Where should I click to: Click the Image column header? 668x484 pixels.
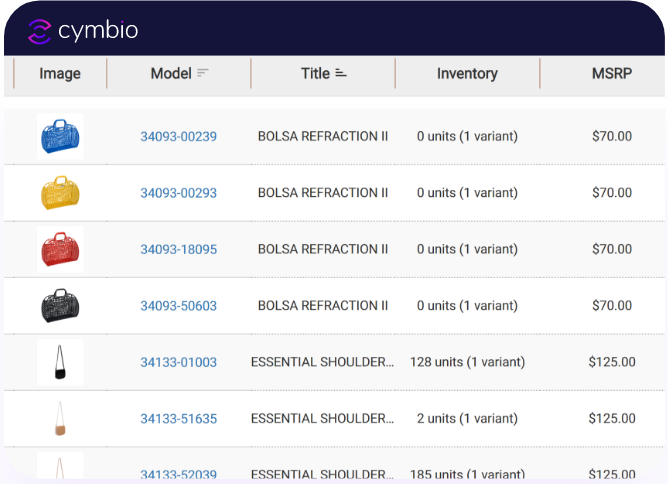pos(60,73)
